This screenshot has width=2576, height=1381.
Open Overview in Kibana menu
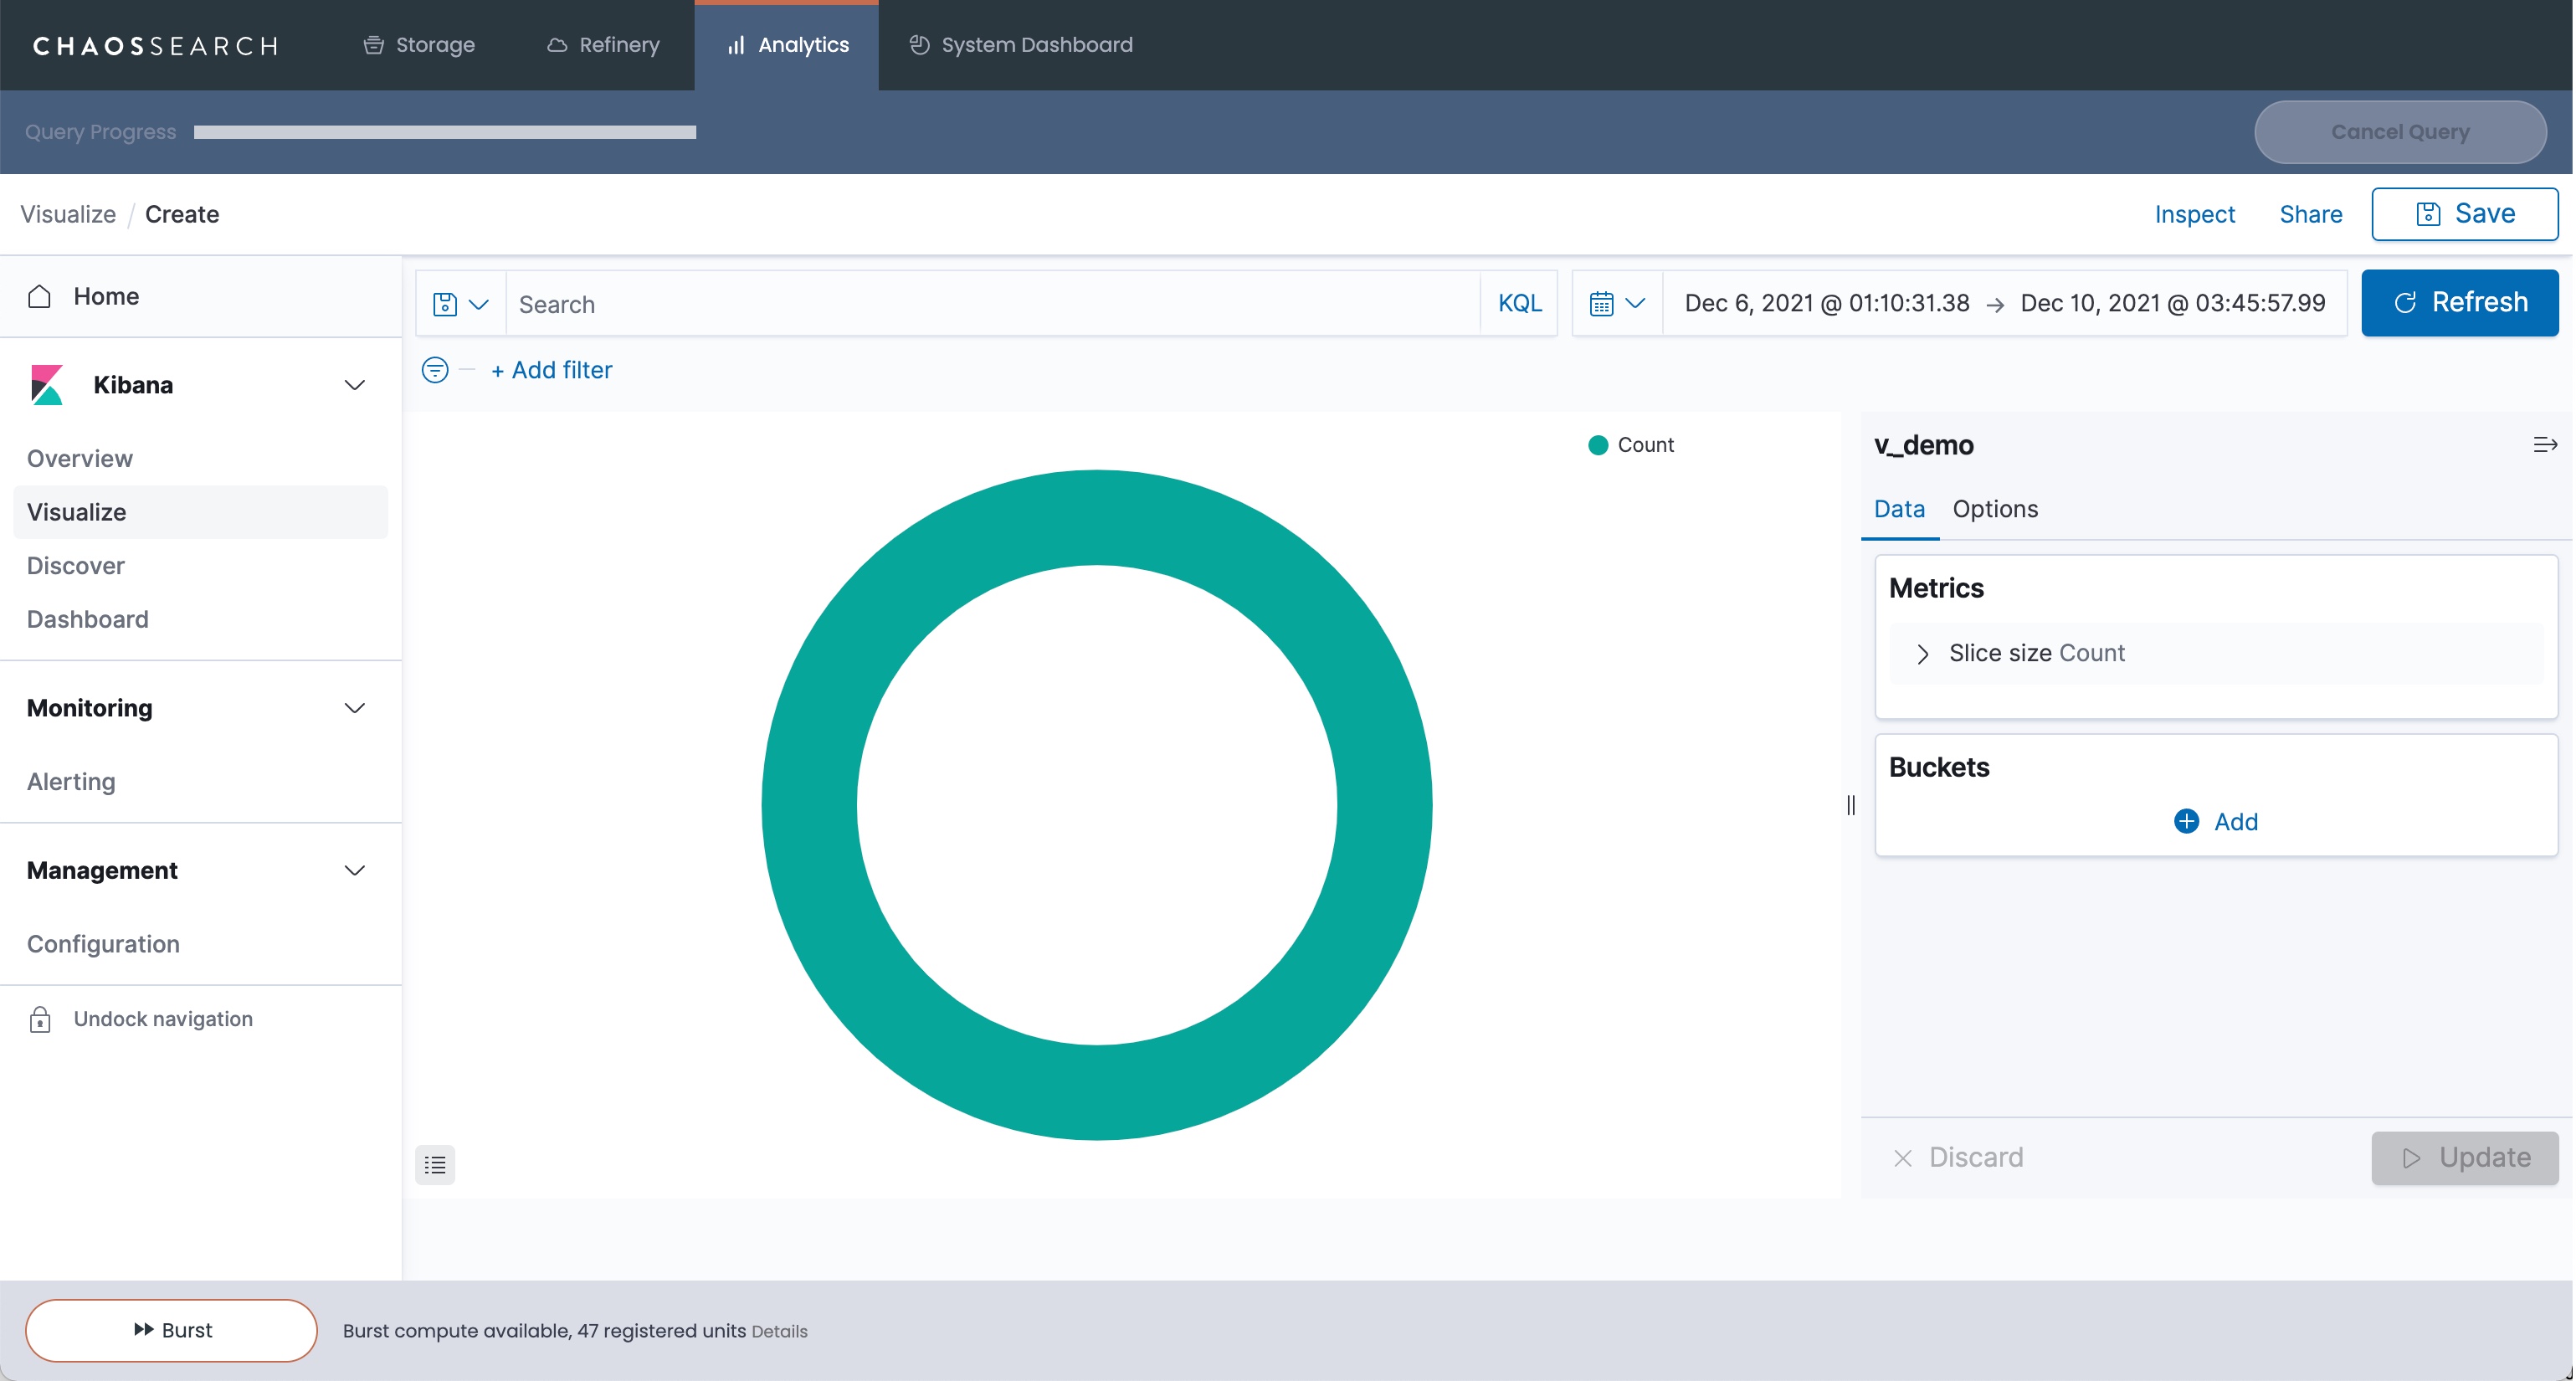[80, 458]
